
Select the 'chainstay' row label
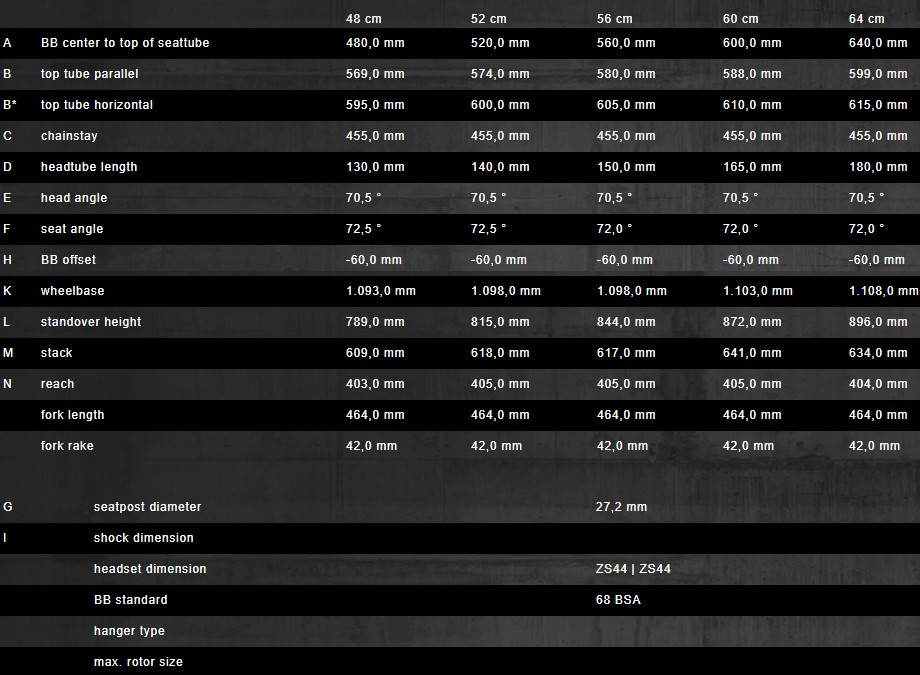69,136
